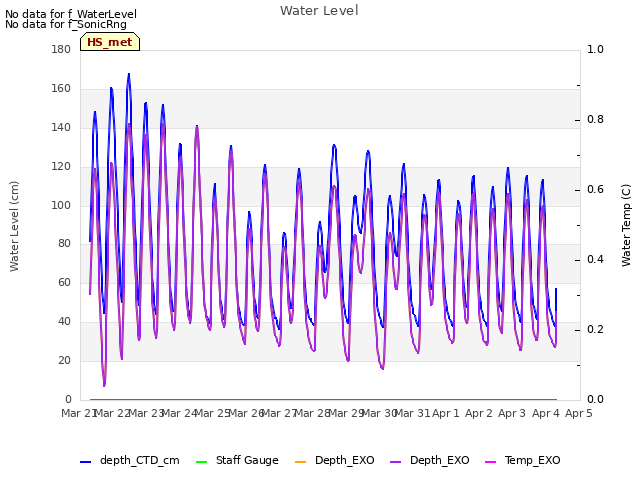This screenshot has height=480, width=640.
Task: Click 'No data for f_WaterLevel' message
Action: tap(71, 14)
